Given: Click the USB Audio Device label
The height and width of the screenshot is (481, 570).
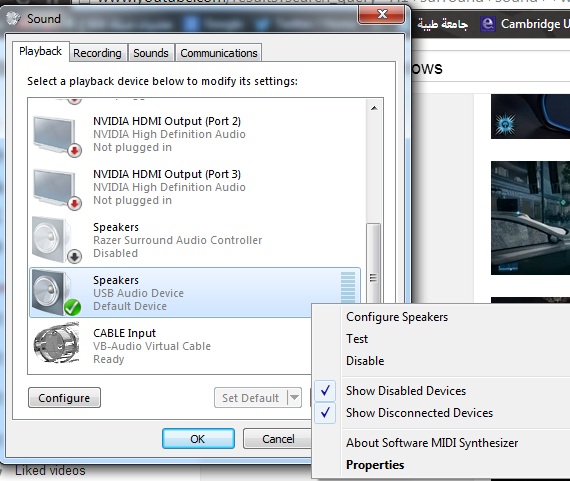Looking at the screenshot, I should [x=138, y=293].
